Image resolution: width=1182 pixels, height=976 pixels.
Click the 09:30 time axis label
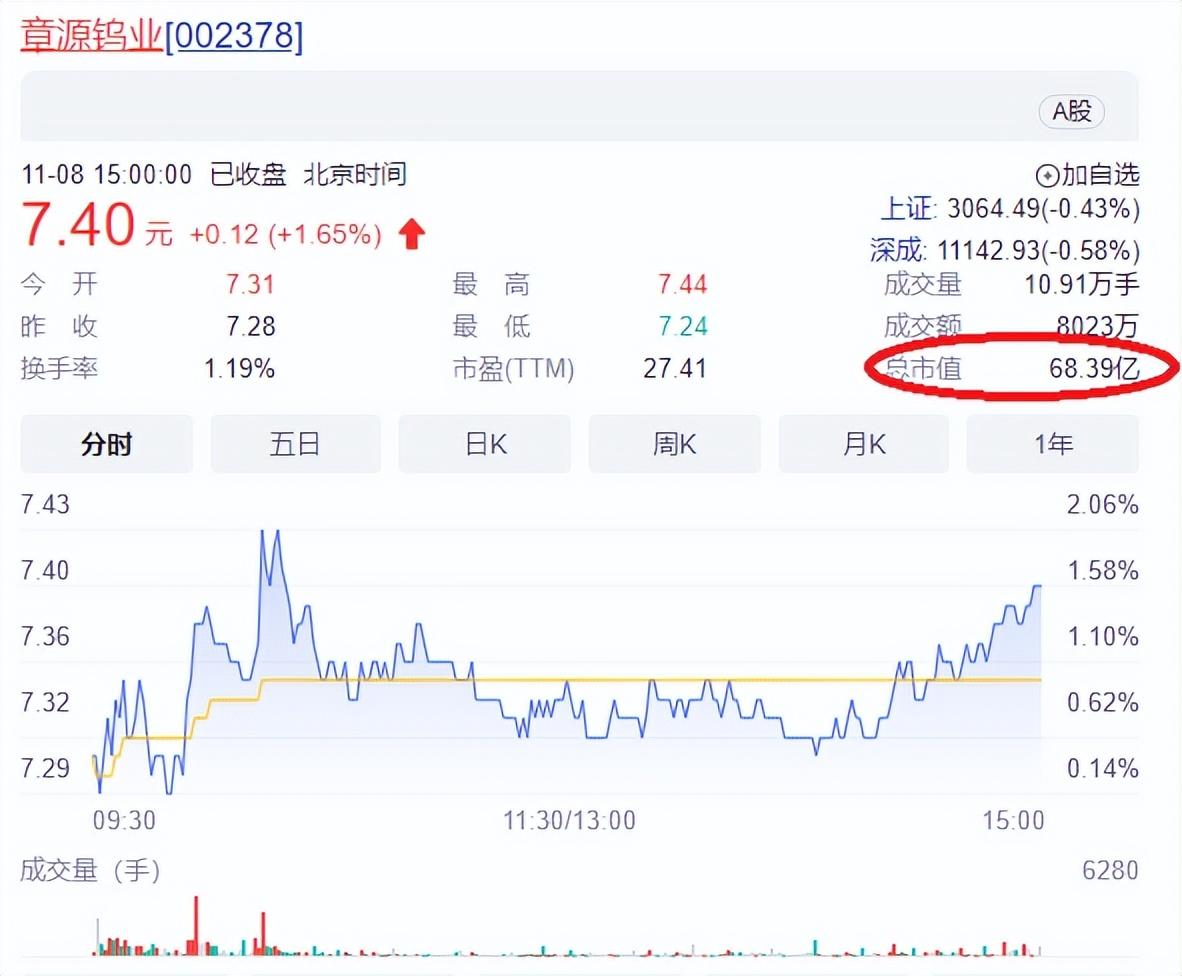coord(124,820)
